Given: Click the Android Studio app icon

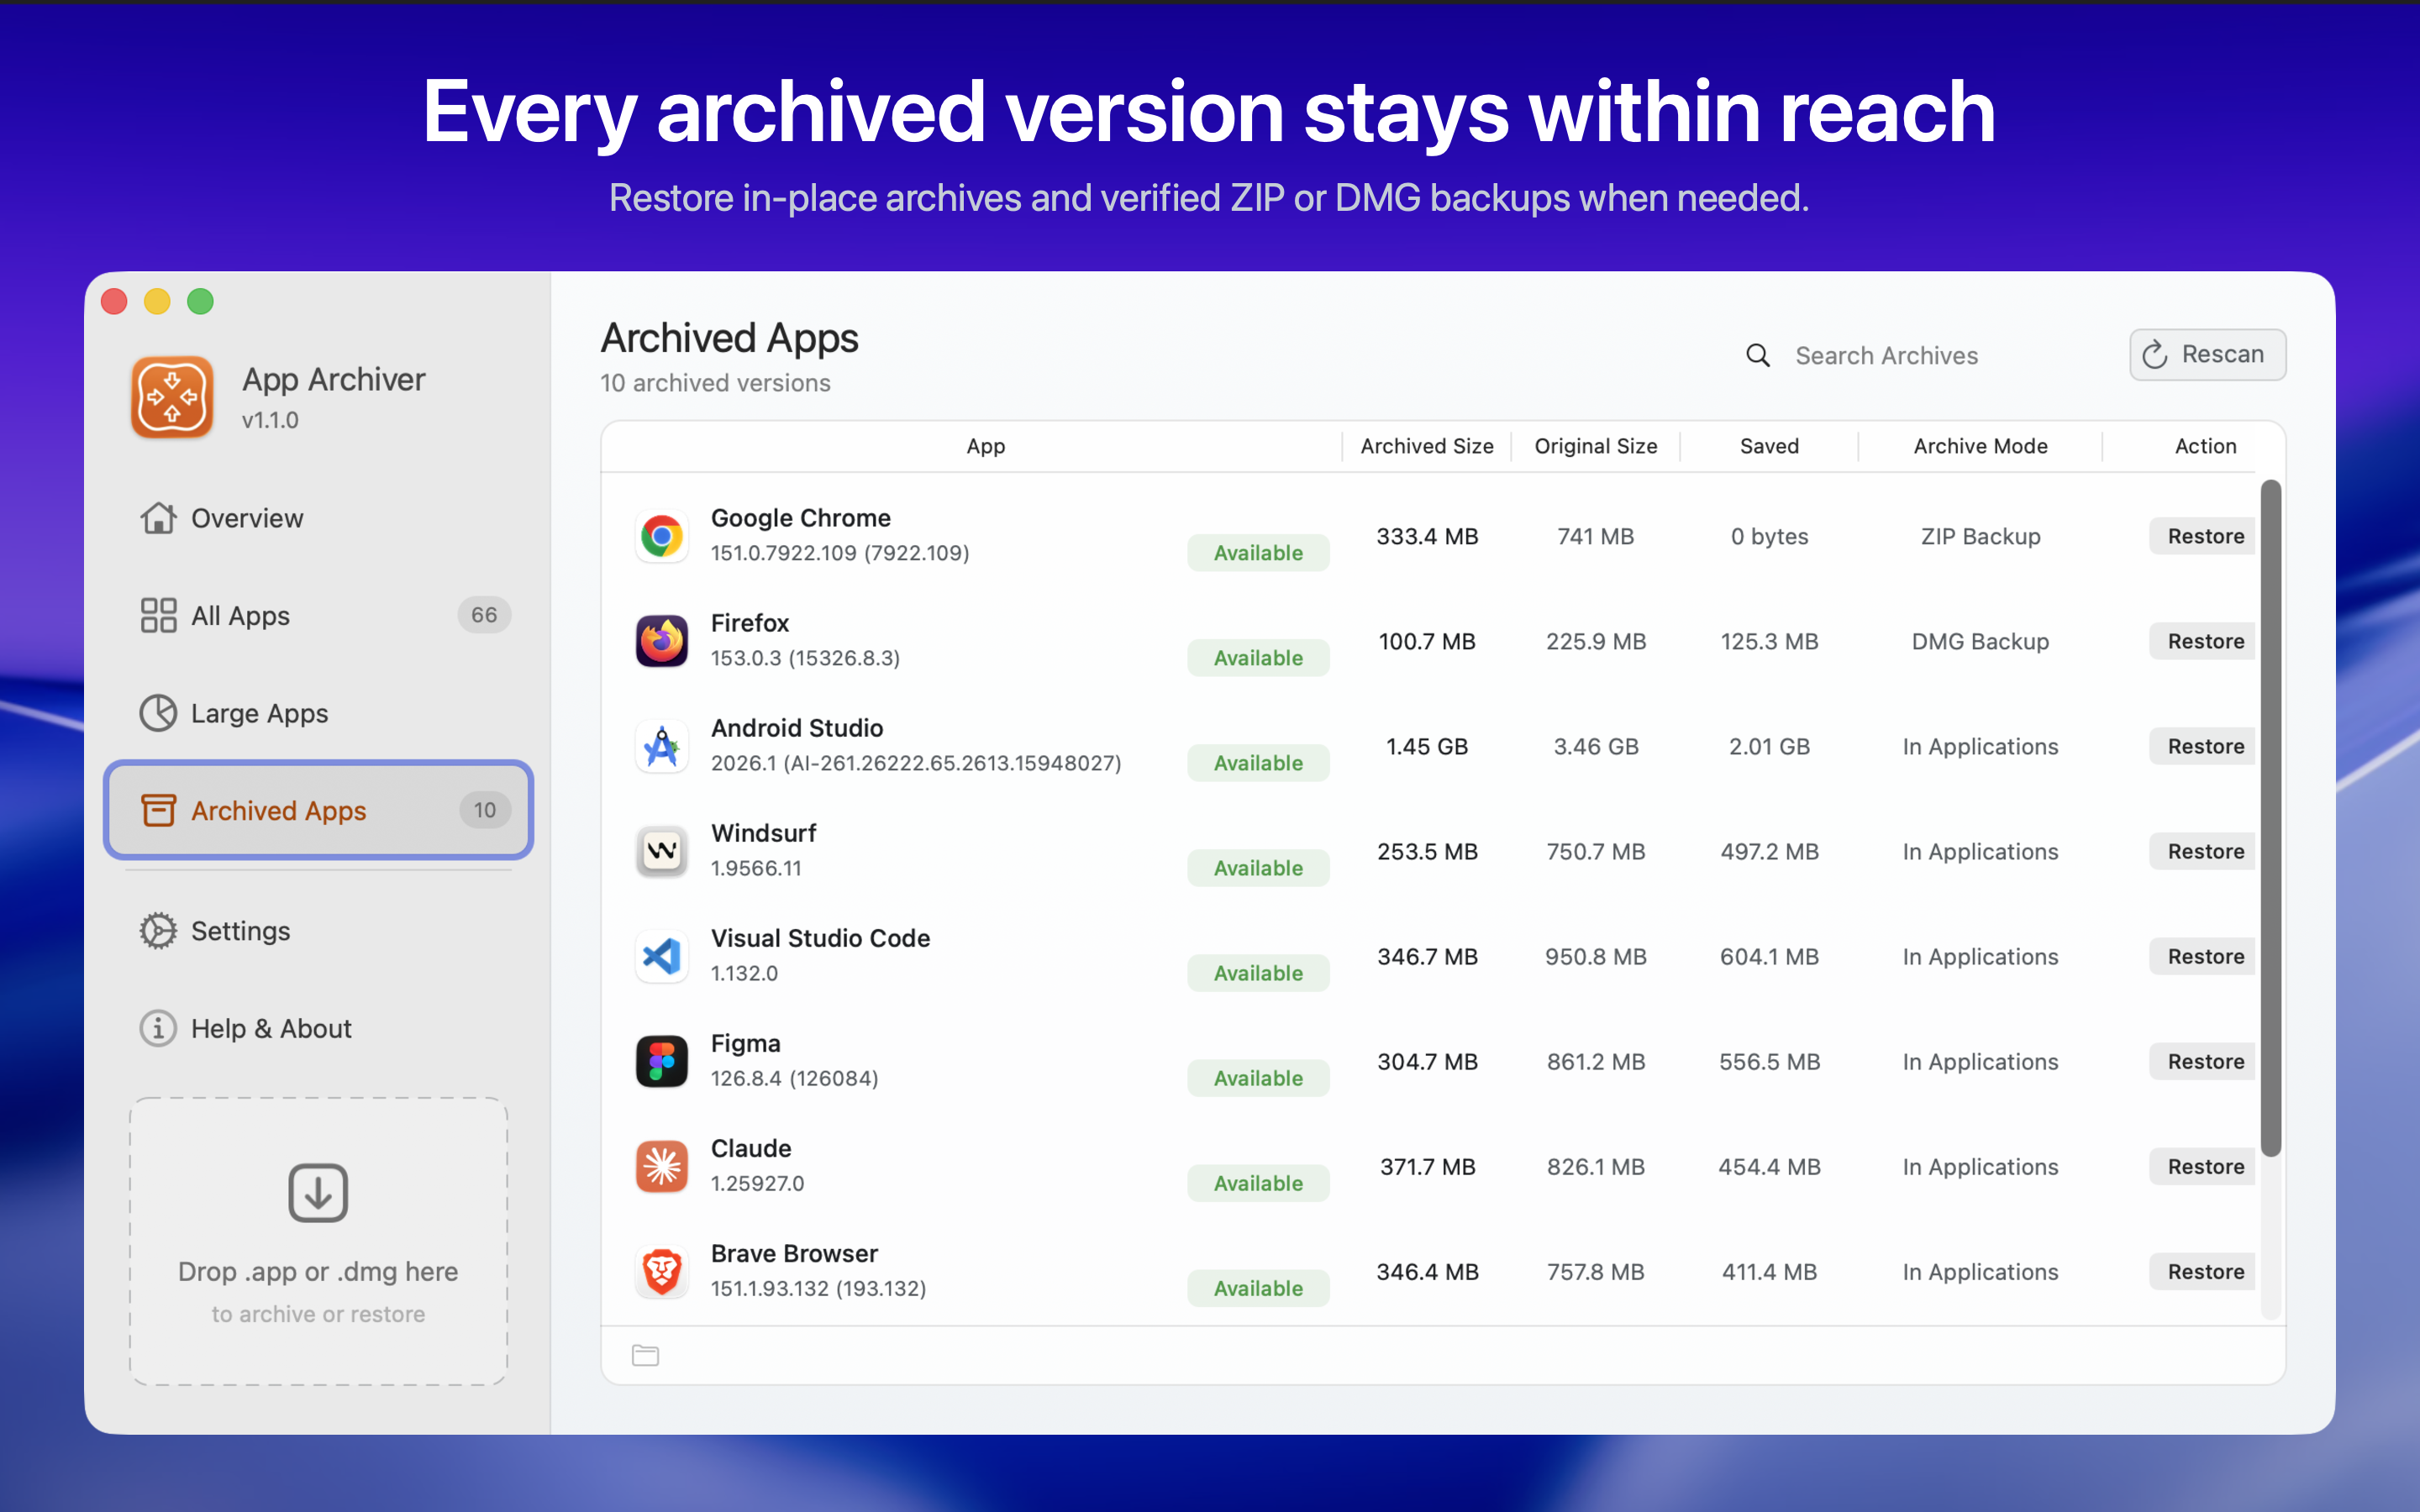Looking at the screenshot, I should point(661,746).
